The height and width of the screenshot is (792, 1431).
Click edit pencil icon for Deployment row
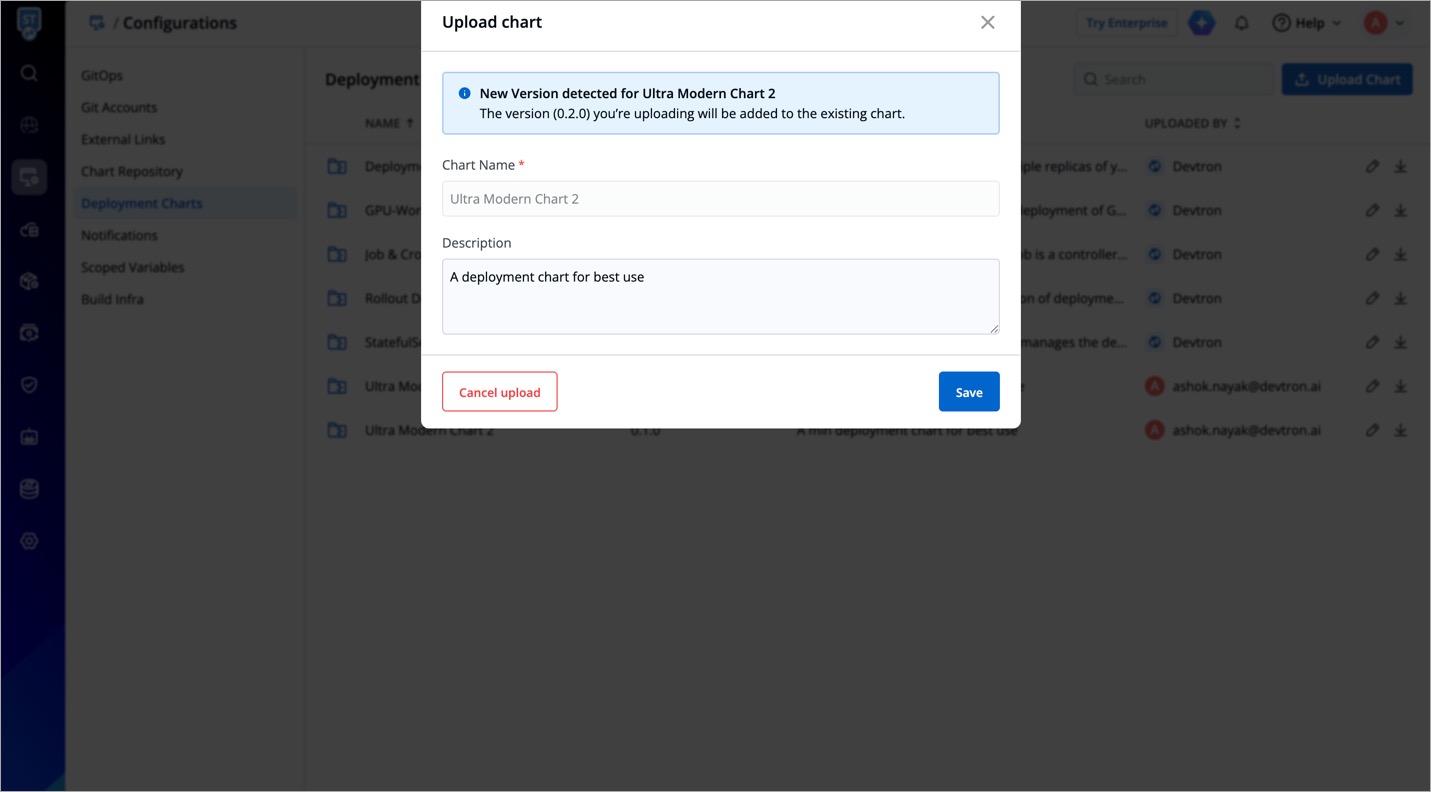click(x=1372, y=167)
